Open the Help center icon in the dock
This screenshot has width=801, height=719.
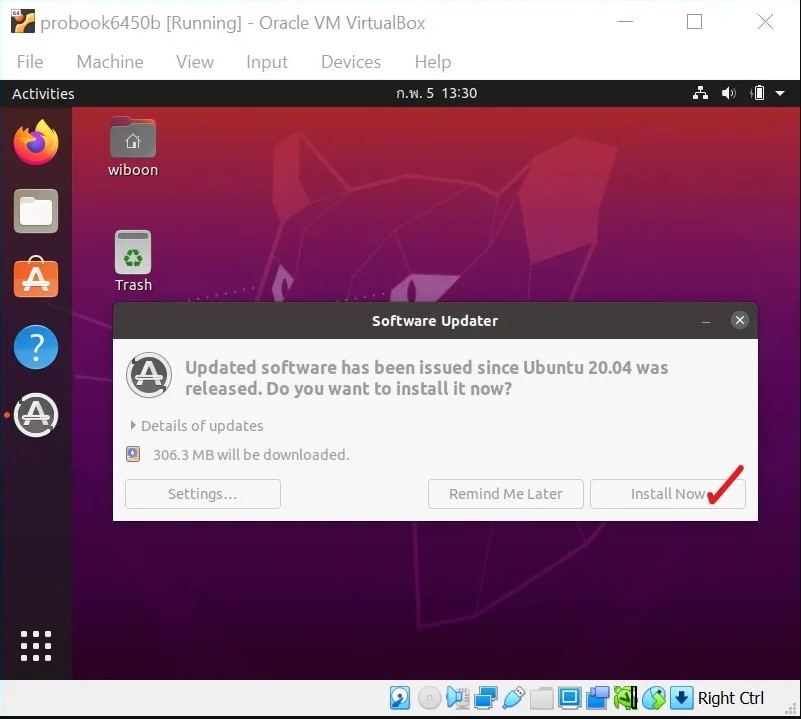click(x=36, y=347)
